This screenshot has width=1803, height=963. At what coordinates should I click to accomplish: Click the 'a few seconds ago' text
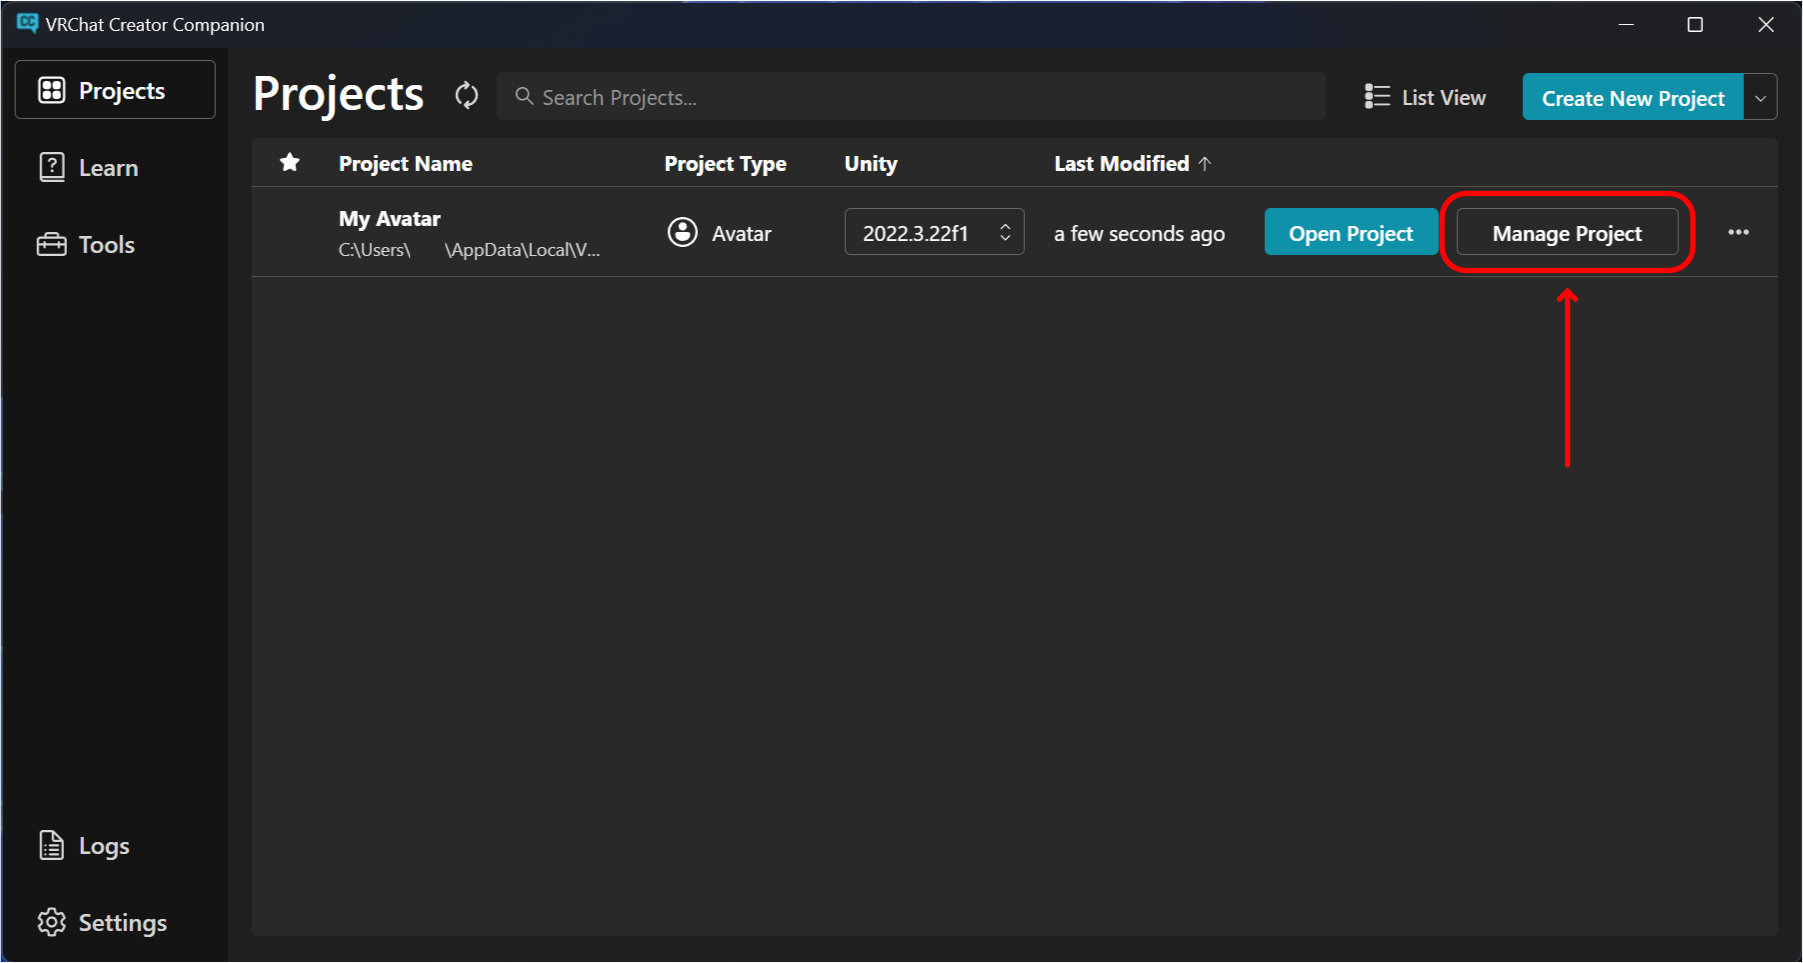(1139, 234)
